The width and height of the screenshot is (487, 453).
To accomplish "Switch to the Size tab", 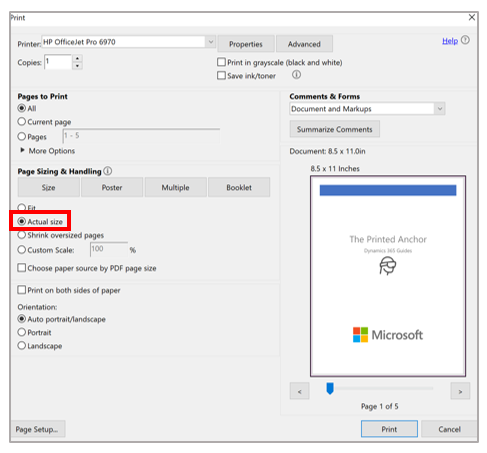I will pyautogui.click(x=48, y=187).
